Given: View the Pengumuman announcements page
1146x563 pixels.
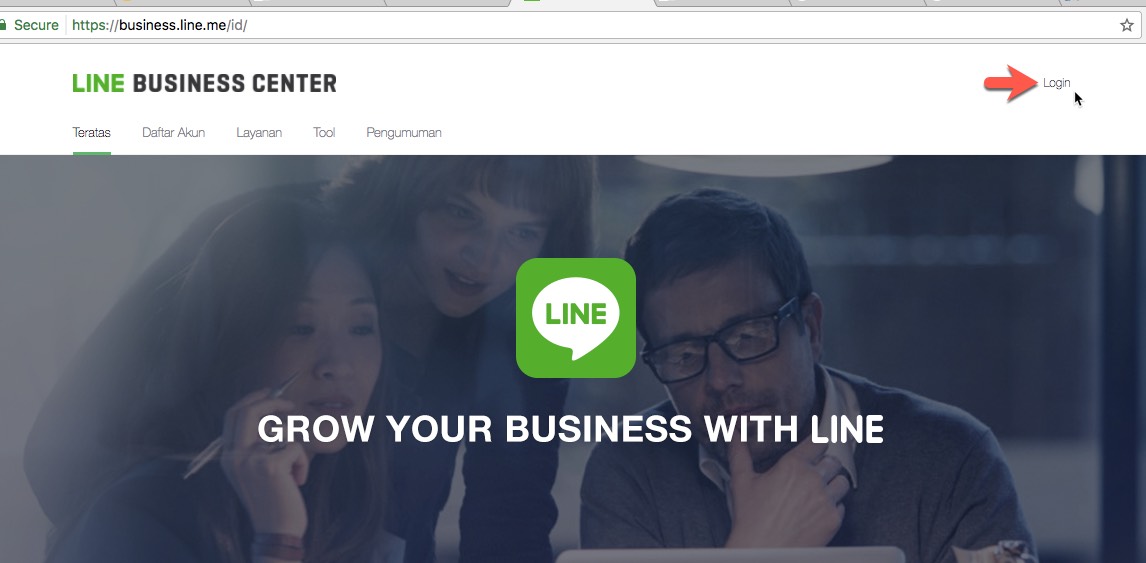Looking at the screenshot, I should coord(403,132).
